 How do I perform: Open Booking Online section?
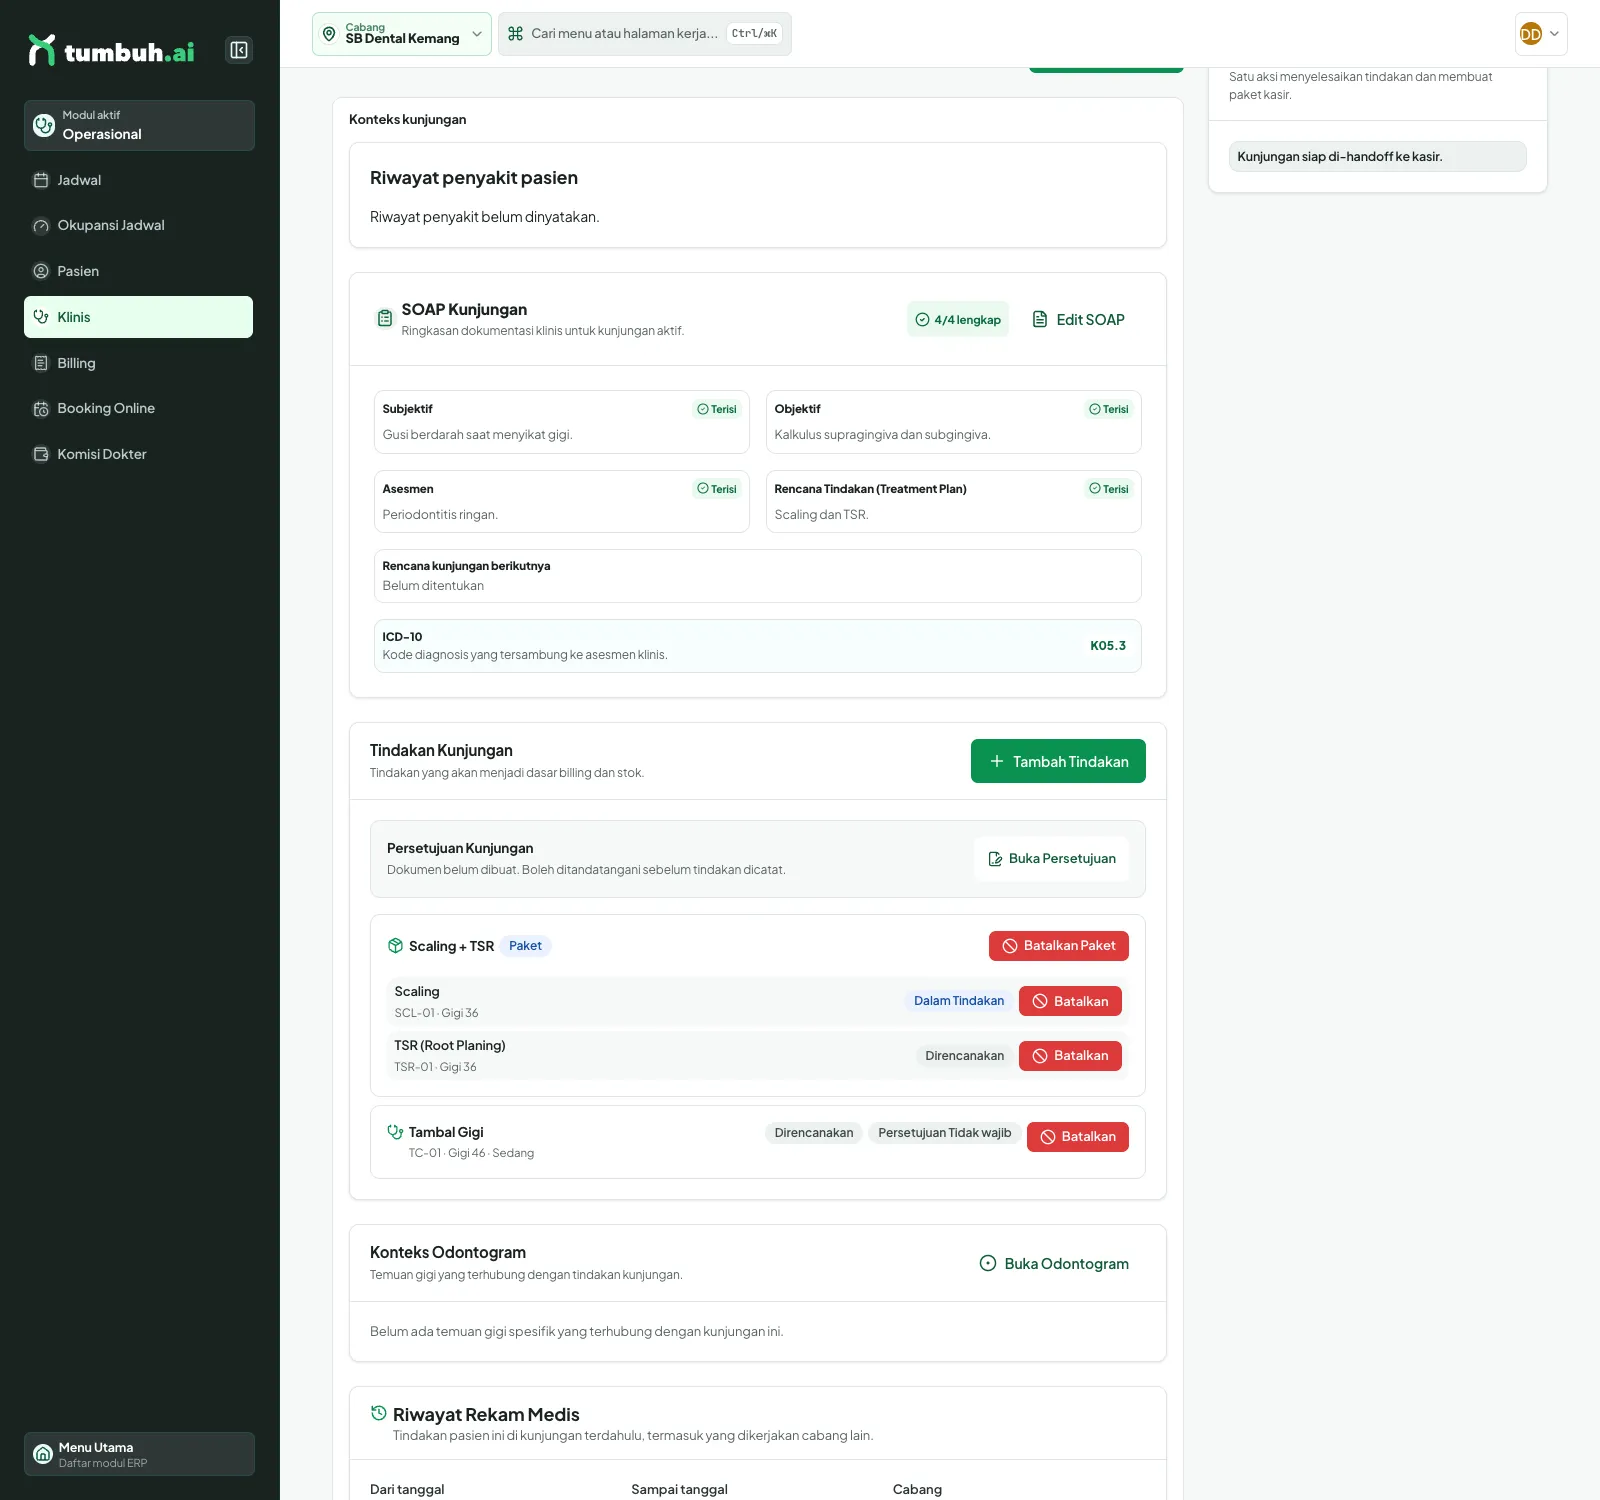(x=138, y=408)
